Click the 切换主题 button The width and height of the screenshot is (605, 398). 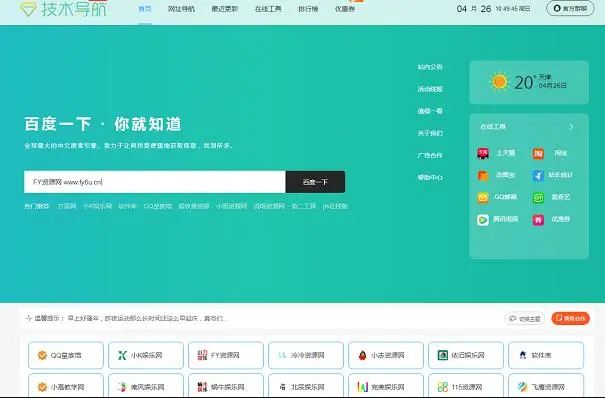click(525, 319)
